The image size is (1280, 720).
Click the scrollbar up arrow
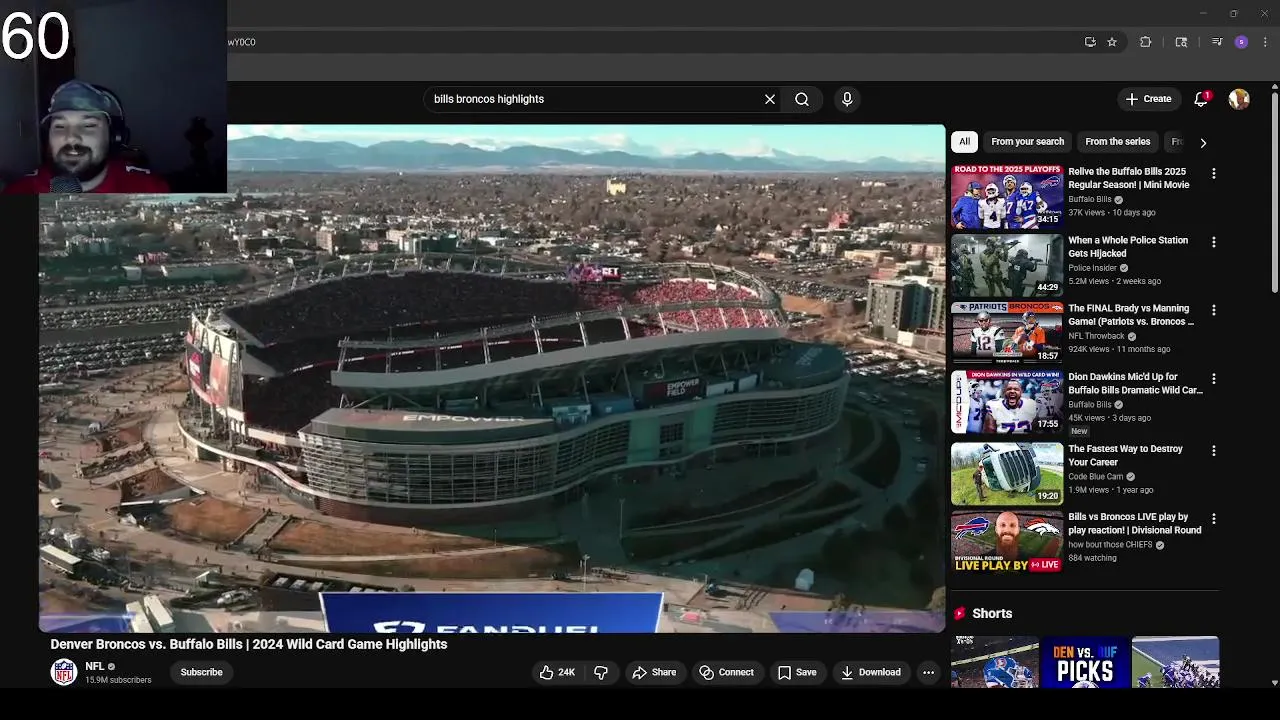(x=1274, y=87)
